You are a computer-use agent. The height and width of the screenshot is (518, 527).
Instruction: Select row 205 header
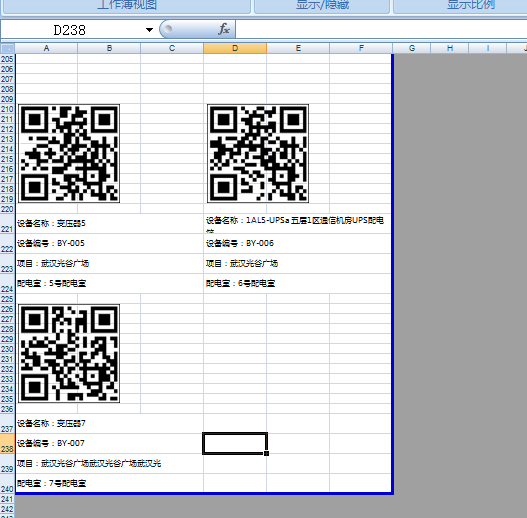[x=7, y=59]
